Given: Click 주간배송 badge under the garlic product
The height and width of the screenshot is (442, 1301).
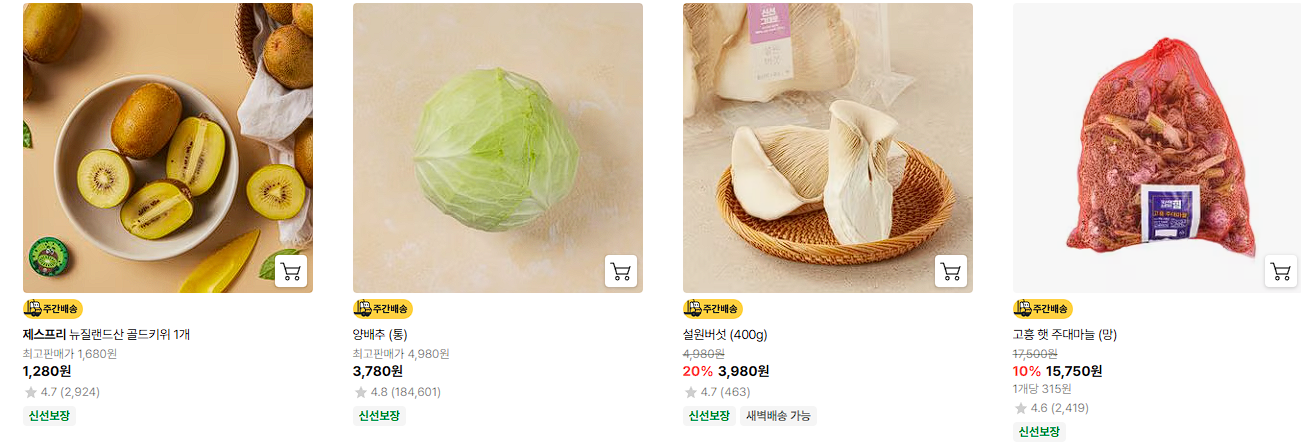Looking at the screenshot, I should click(x=1043, y=309).
